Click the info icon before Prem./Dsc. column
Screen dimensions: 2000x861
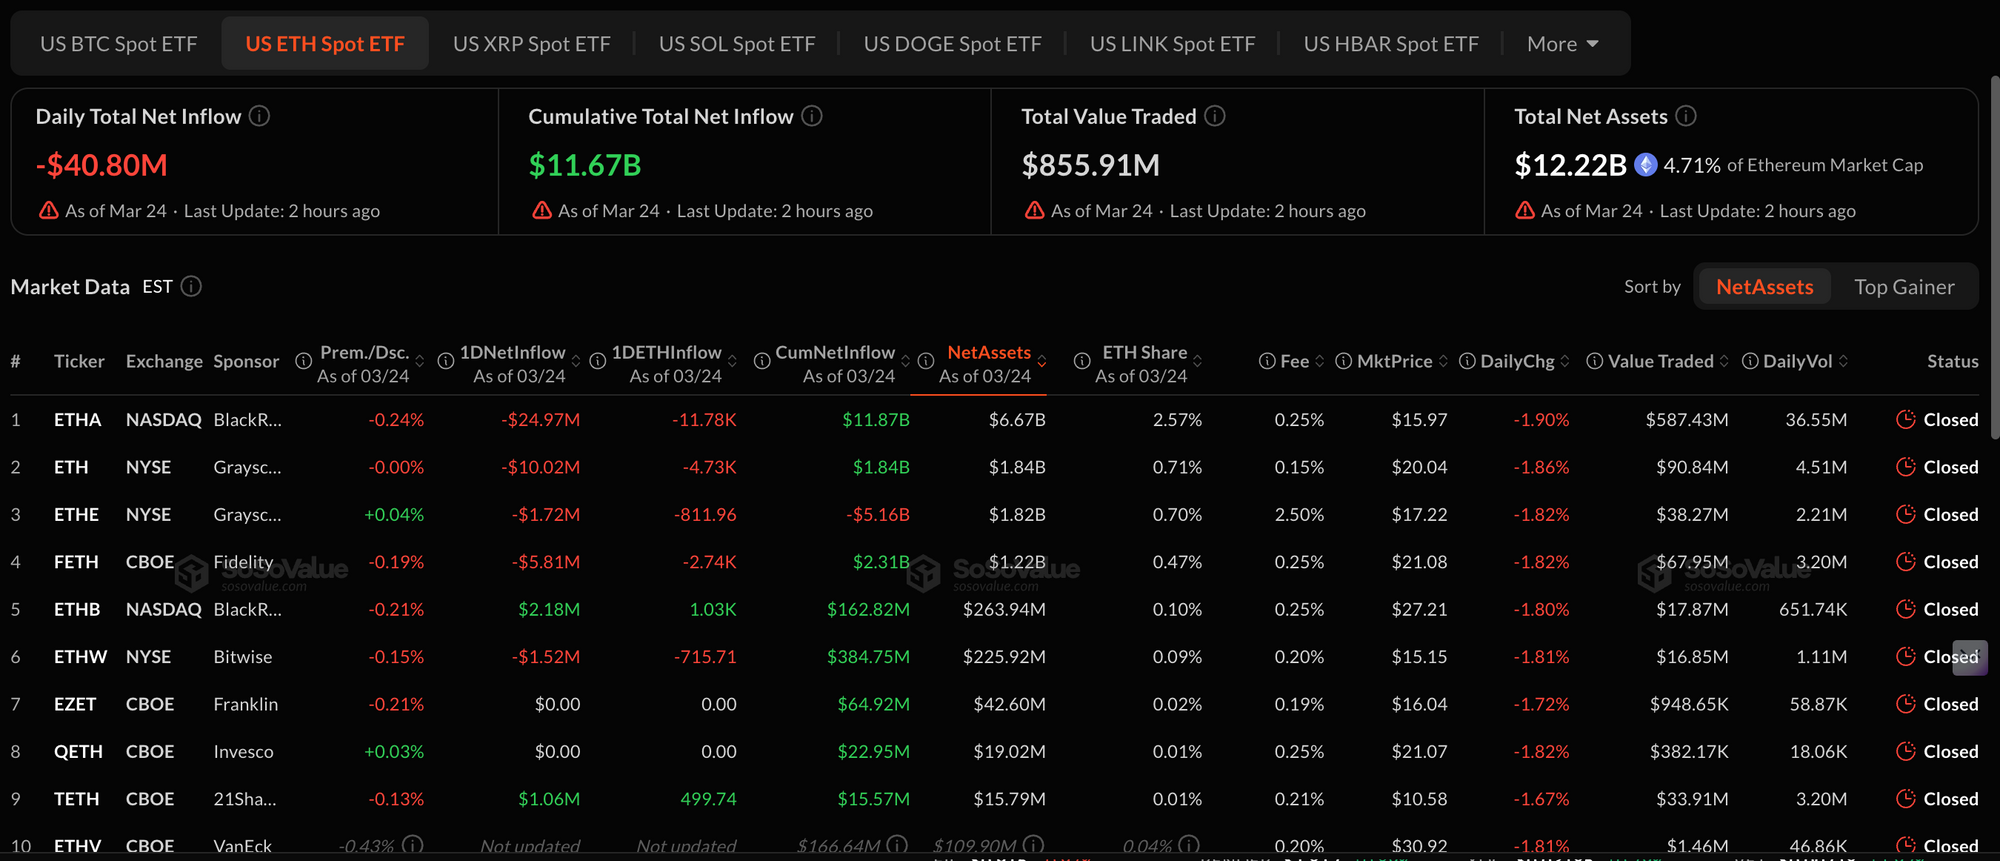(303, 361)
